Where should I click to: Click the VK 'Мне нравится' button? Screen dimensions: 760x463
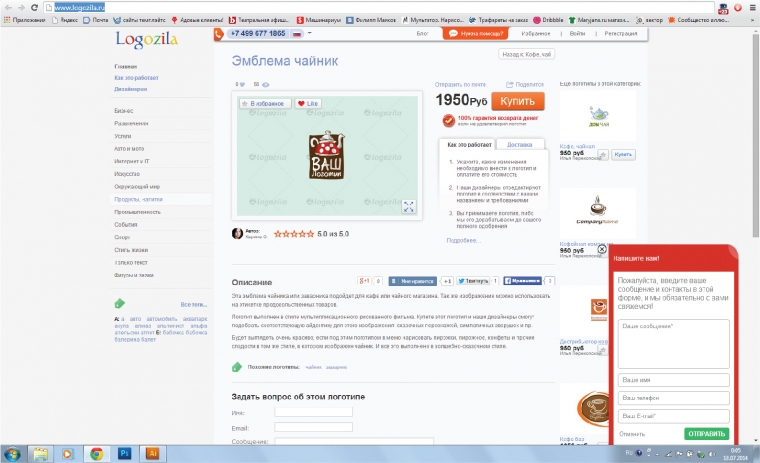tap(412, 282)
